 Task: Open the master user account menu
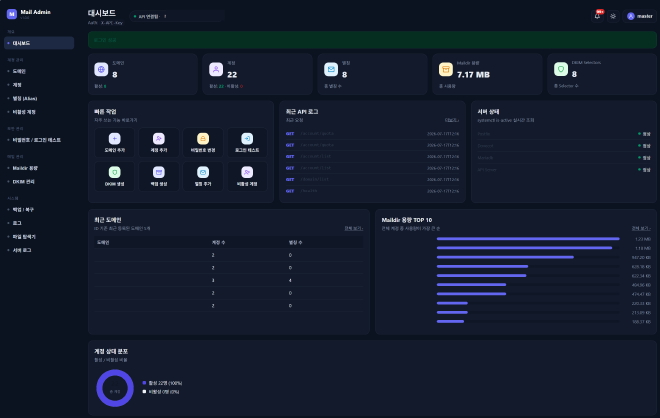pos(639,16)
